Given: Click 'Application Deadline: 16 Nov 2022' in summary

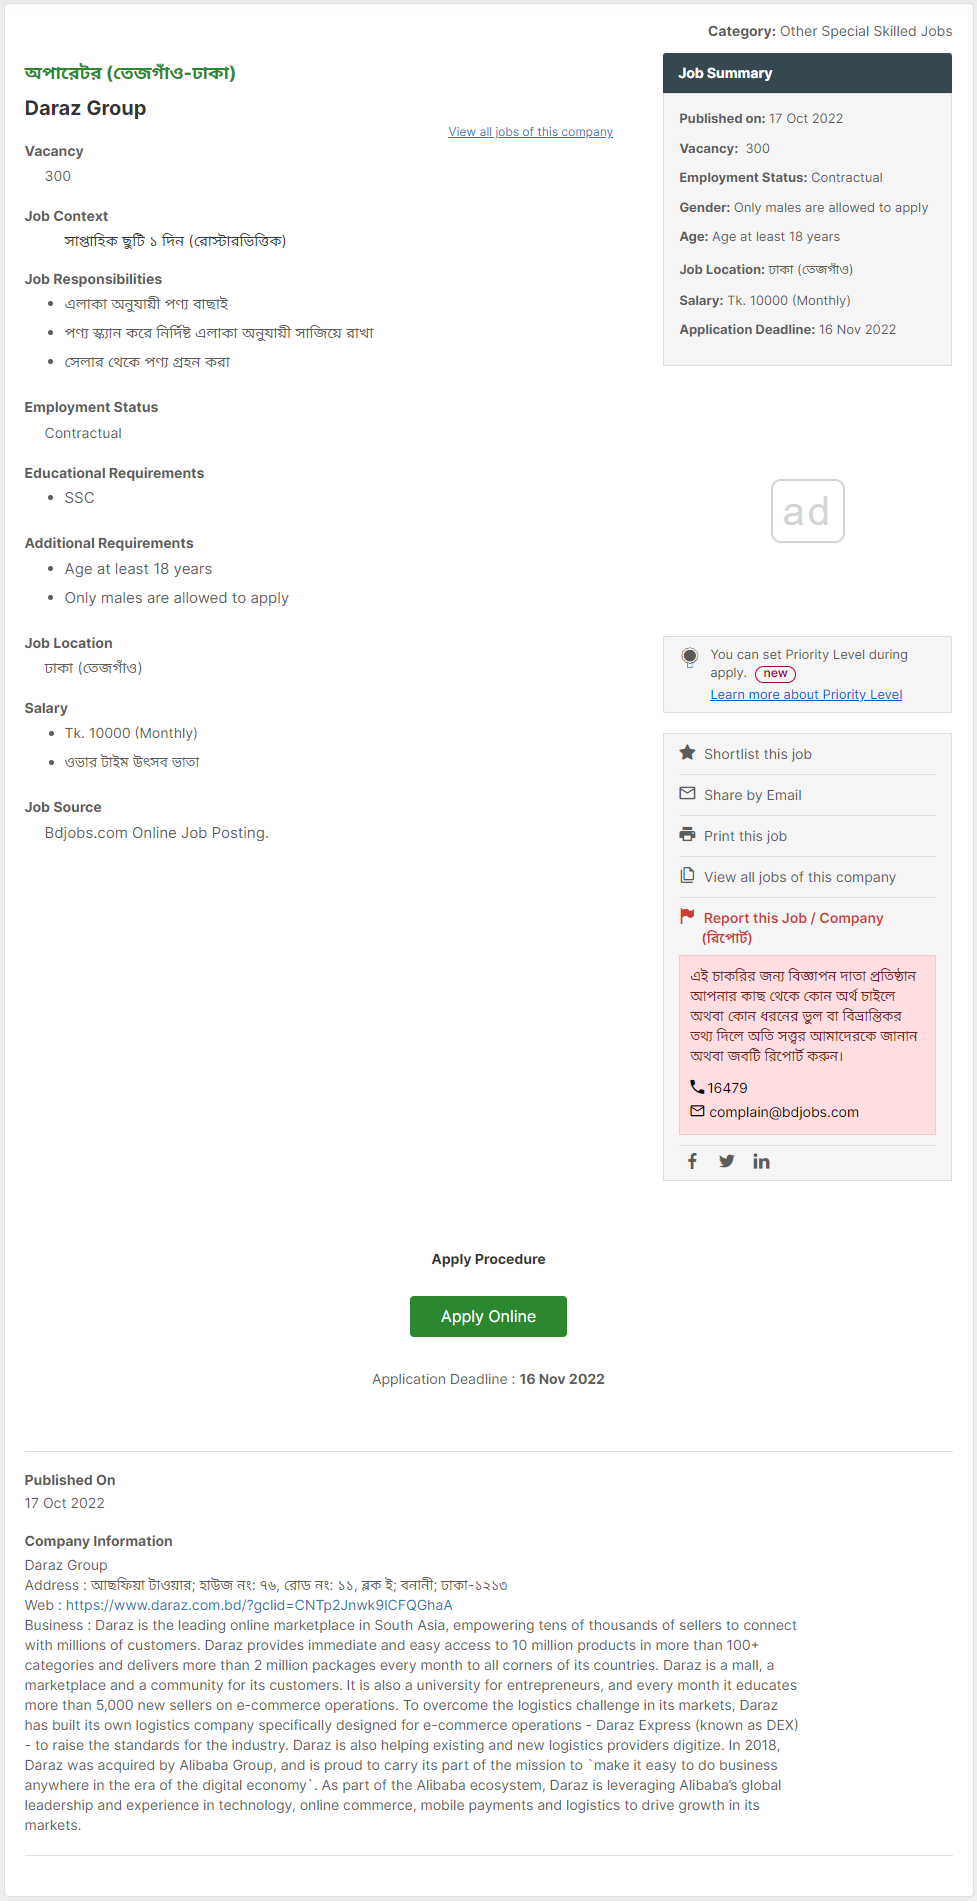Looking at the screenshot, I should (787, 329).
